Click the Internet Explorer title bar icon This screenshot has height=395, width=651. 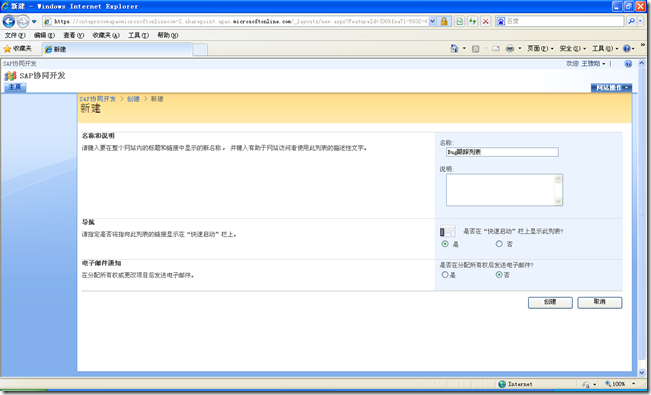(5, 6)
